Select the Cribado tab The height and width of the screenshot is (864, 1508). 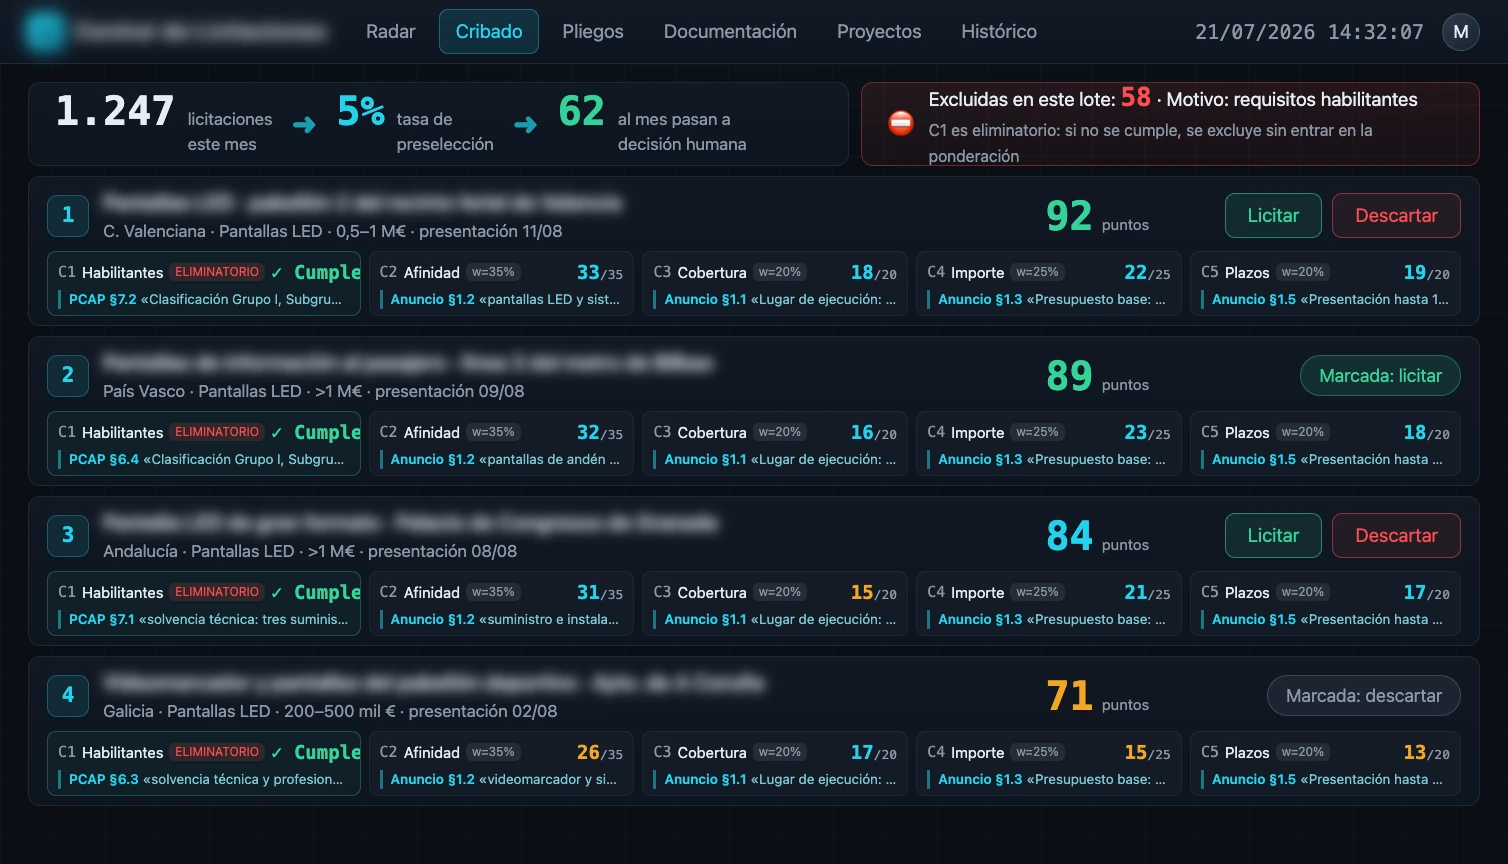click(x=489, y=32)
